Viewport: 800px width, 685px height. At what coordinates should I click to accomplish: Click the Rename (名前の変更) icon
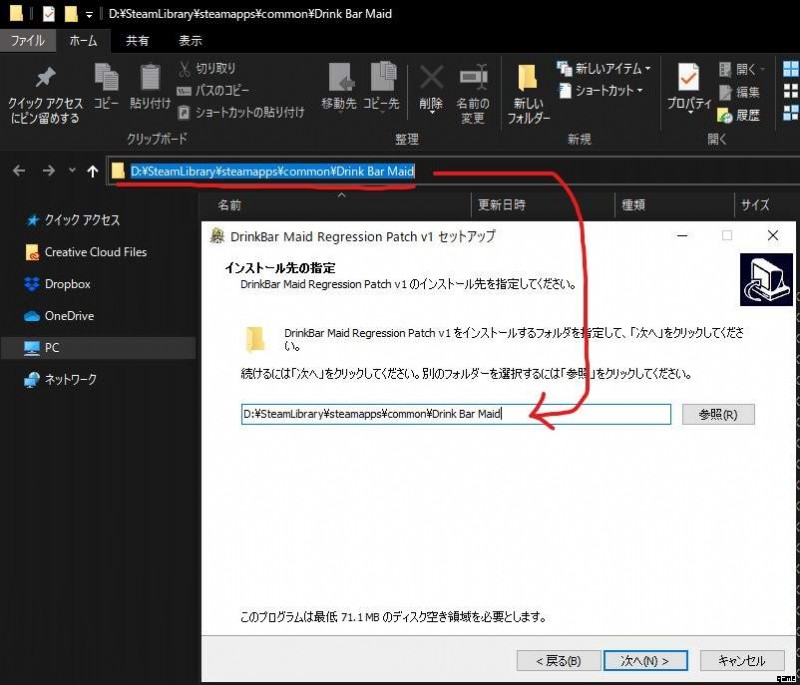pos(473,79)
